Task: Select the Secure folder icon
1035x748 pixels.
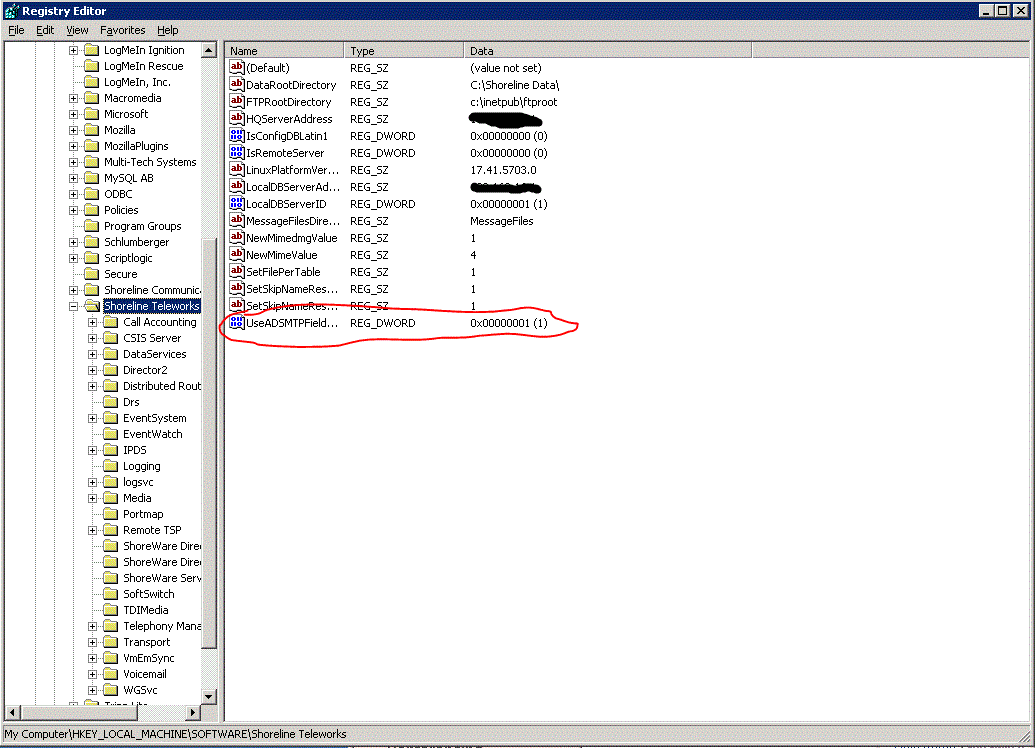Action: [x=92, y=274]
